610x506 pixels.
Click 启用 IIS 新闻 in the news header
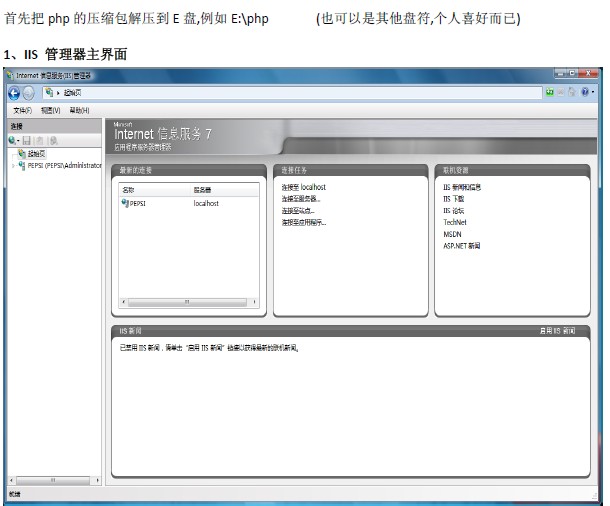tap(557, 331)
